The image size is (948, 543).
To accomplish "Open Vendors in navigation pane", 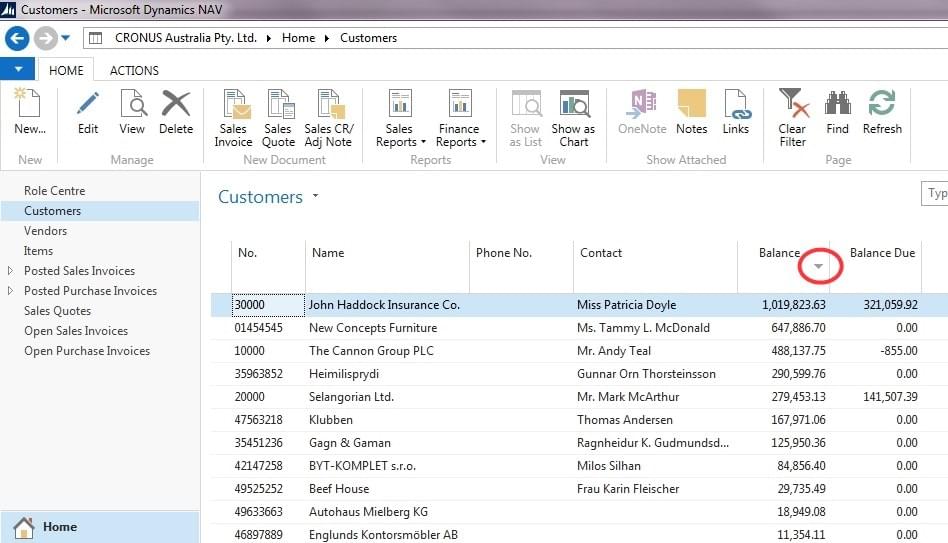I will 45,230.
